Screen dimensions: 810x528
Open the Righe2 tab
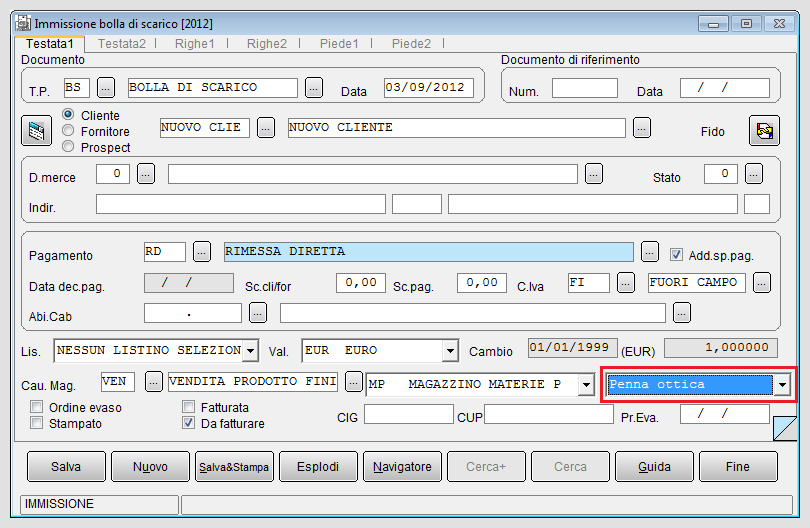267,44
